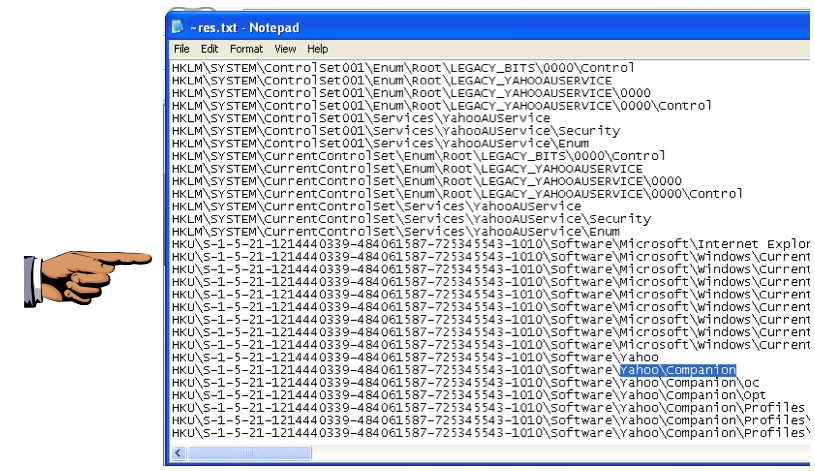Click the ControlSet001 YahooAUService\Security line
Screen dimensions: 815x471
tap(396, 131)
